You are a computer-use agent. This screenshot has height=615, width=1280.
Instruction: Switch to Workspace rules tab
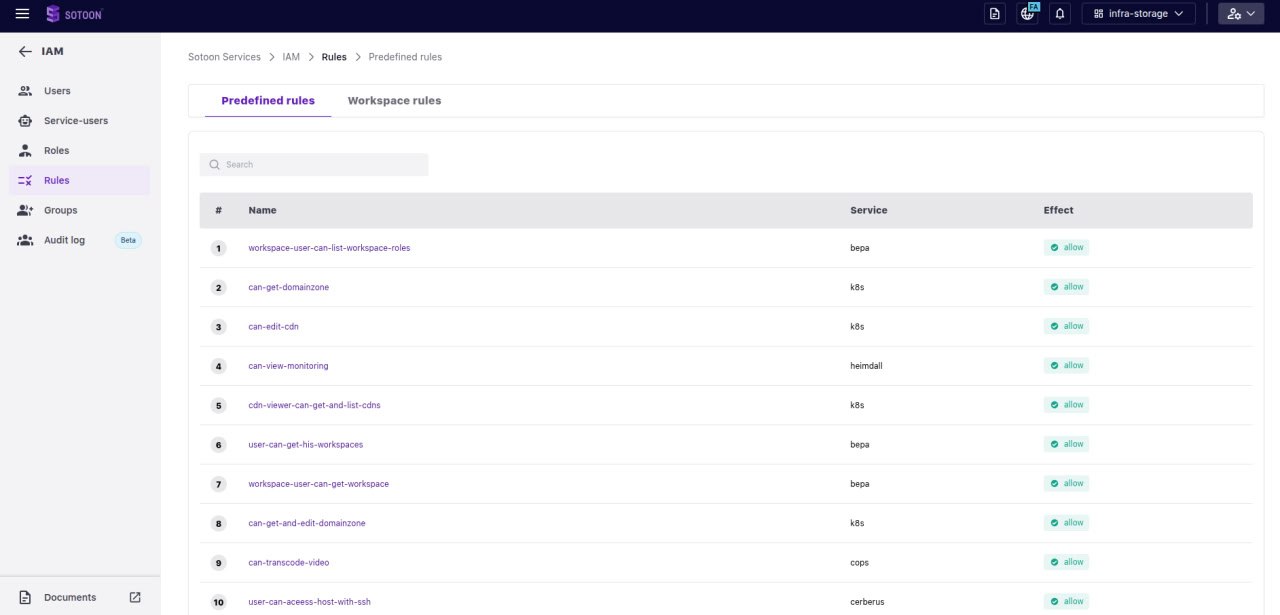(x=394, y=101)
